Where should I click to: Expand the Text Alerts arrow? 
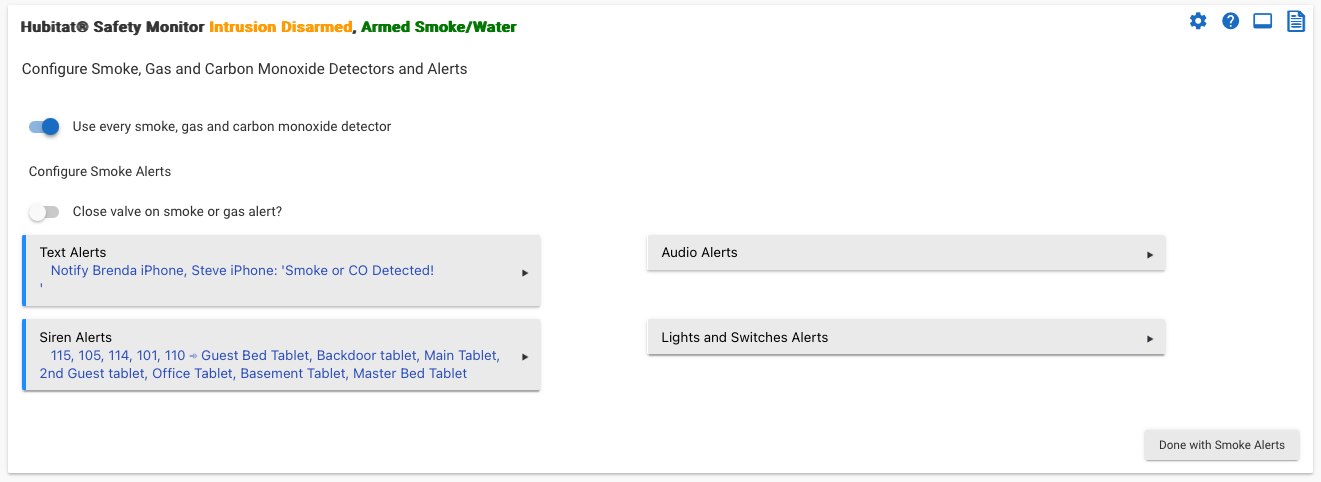(525, 272)
